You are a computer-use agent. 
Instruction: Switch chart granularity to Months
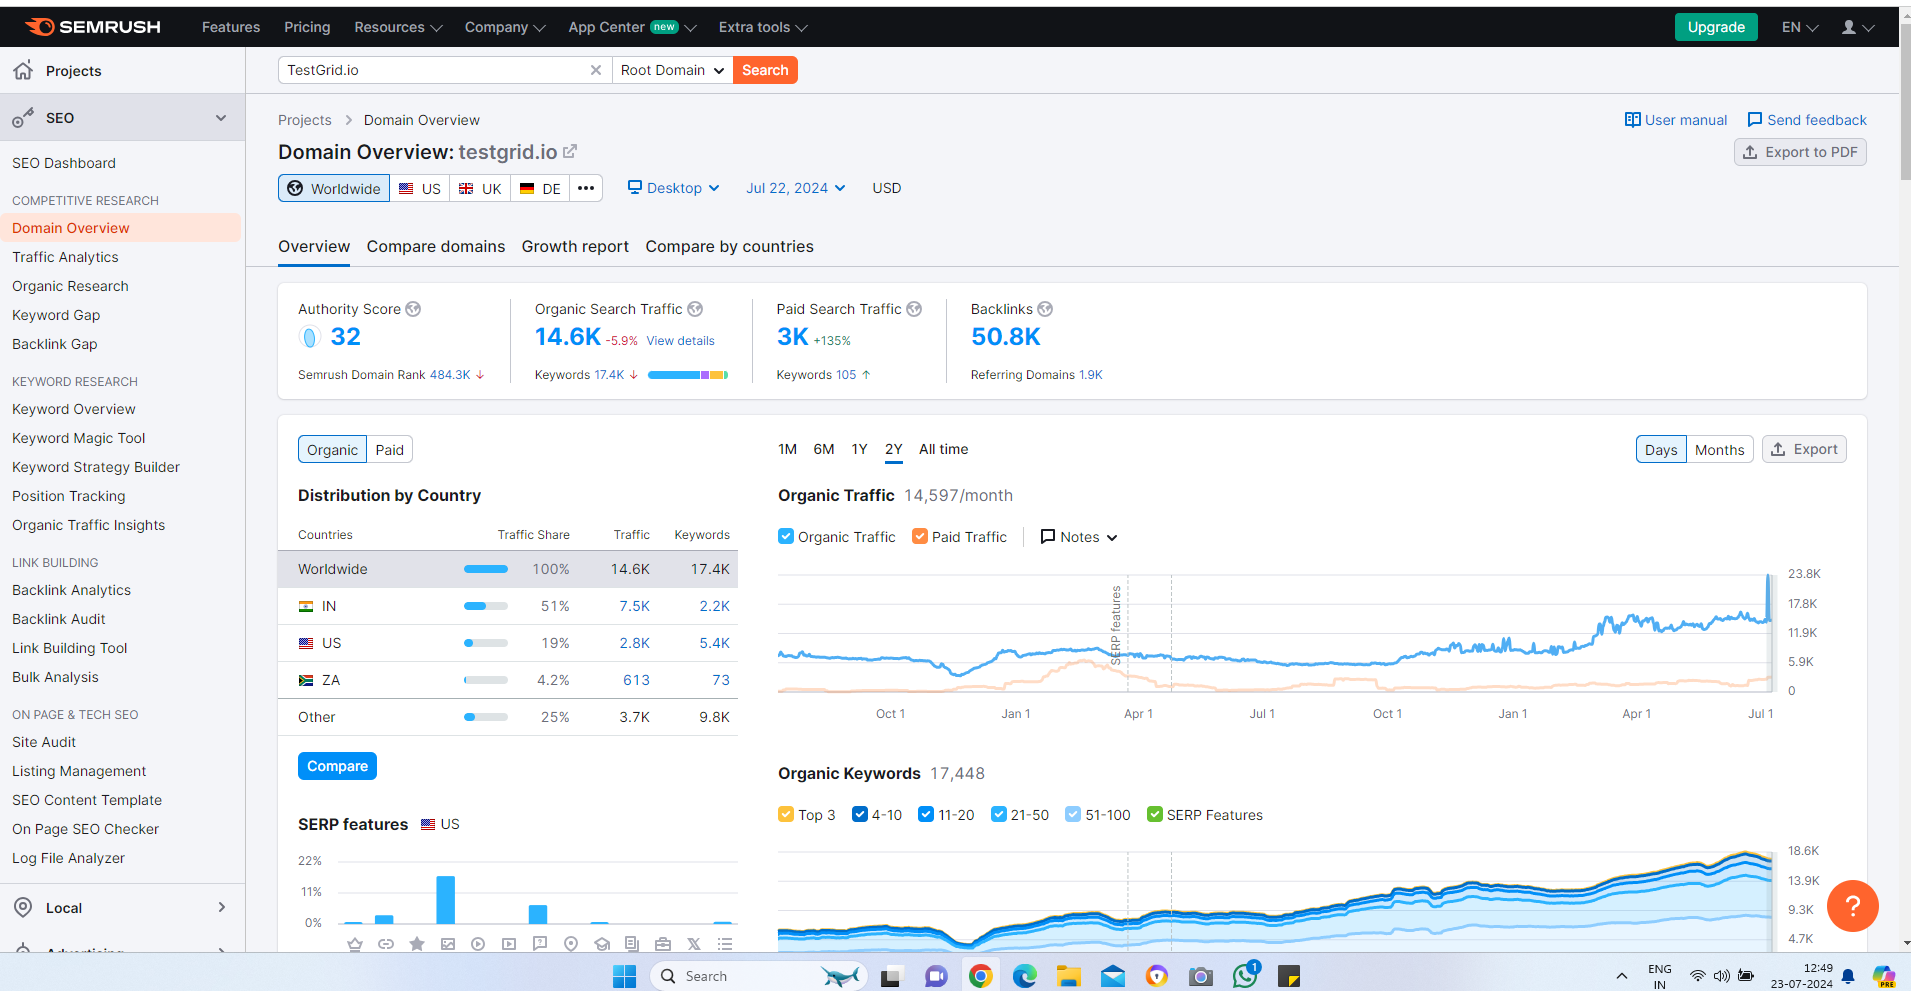pyautogui.click(x=1719, y=450)
